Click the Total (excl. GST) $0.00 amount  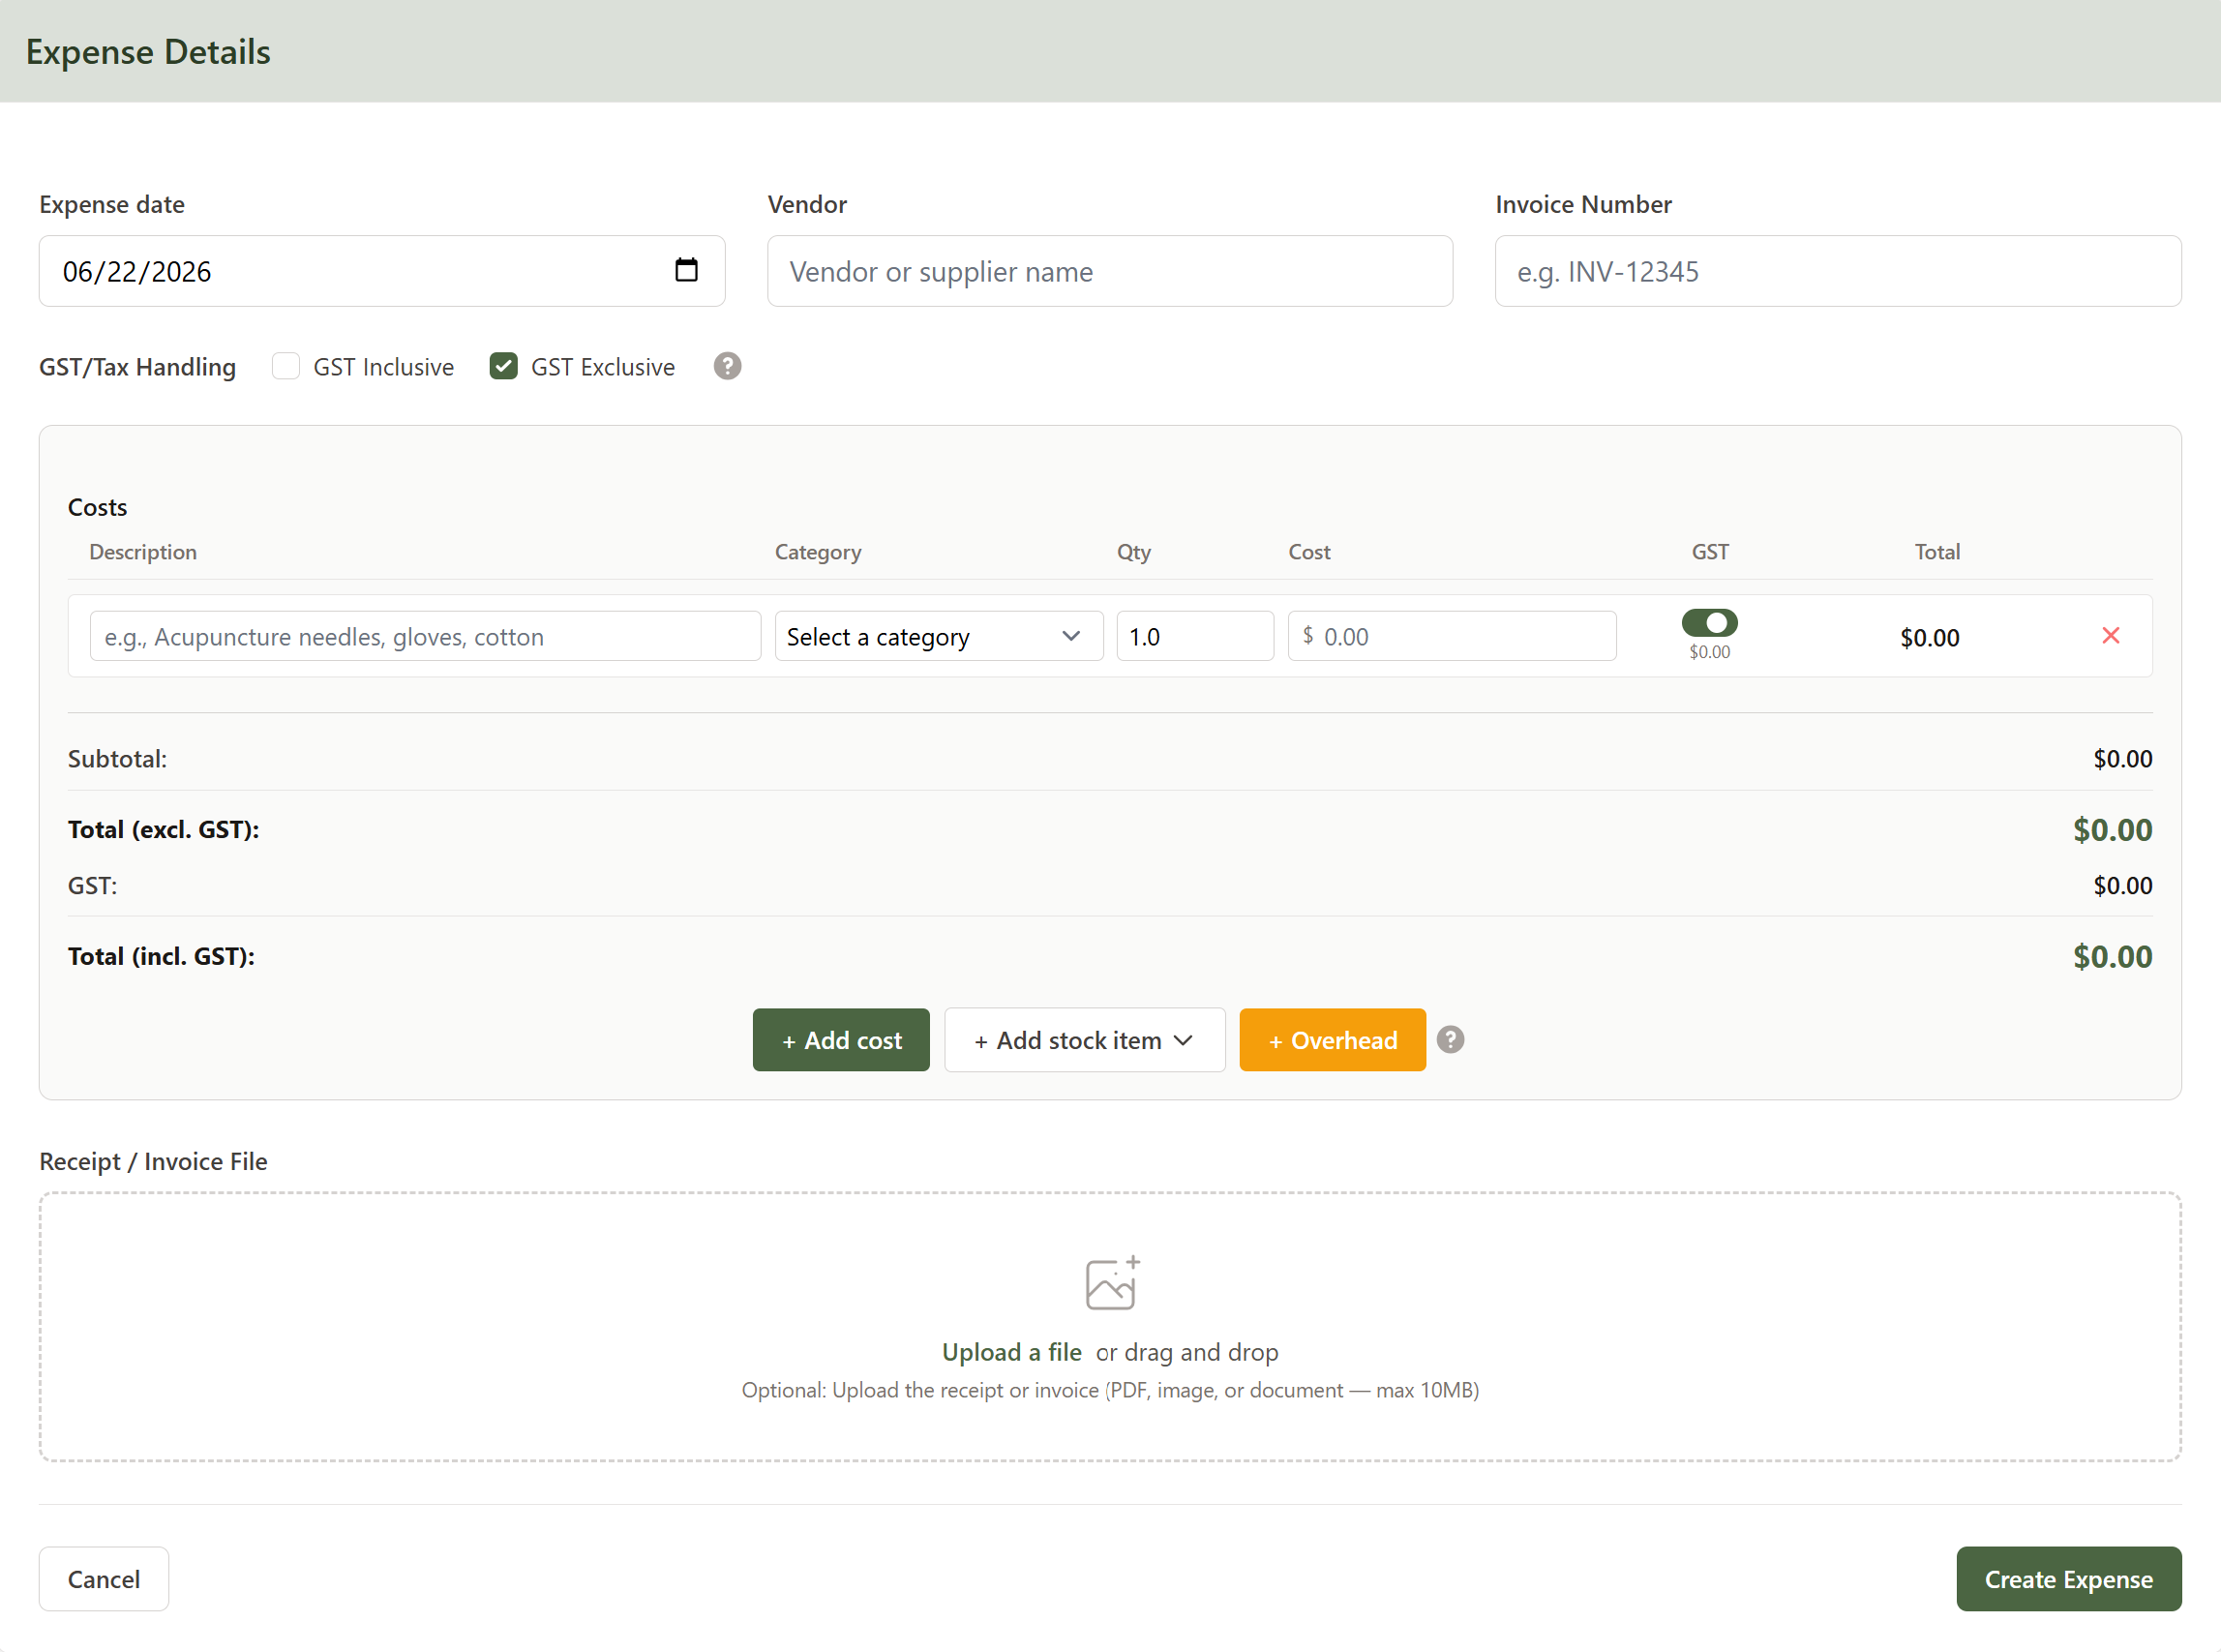pos(2112,829)
